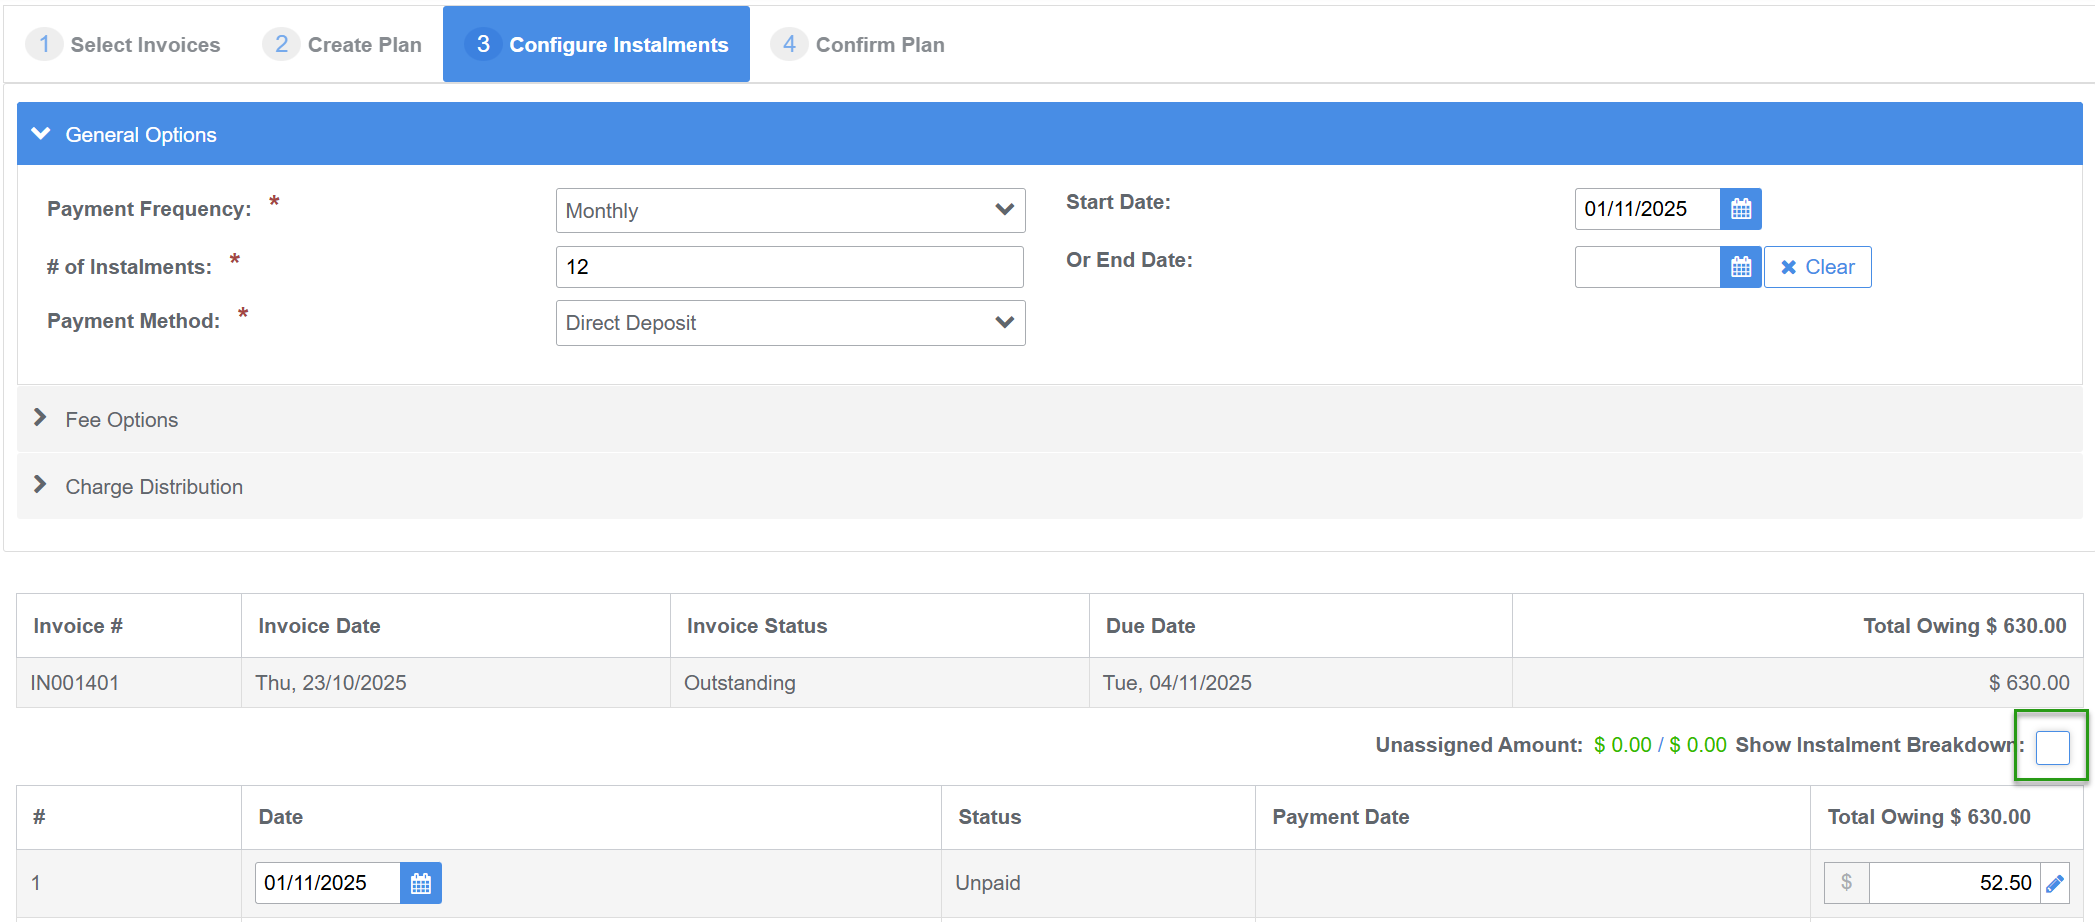Open the Start Date calendar picker
Viewport: 2095px width, 922px height.
[x=1740, y=209]
